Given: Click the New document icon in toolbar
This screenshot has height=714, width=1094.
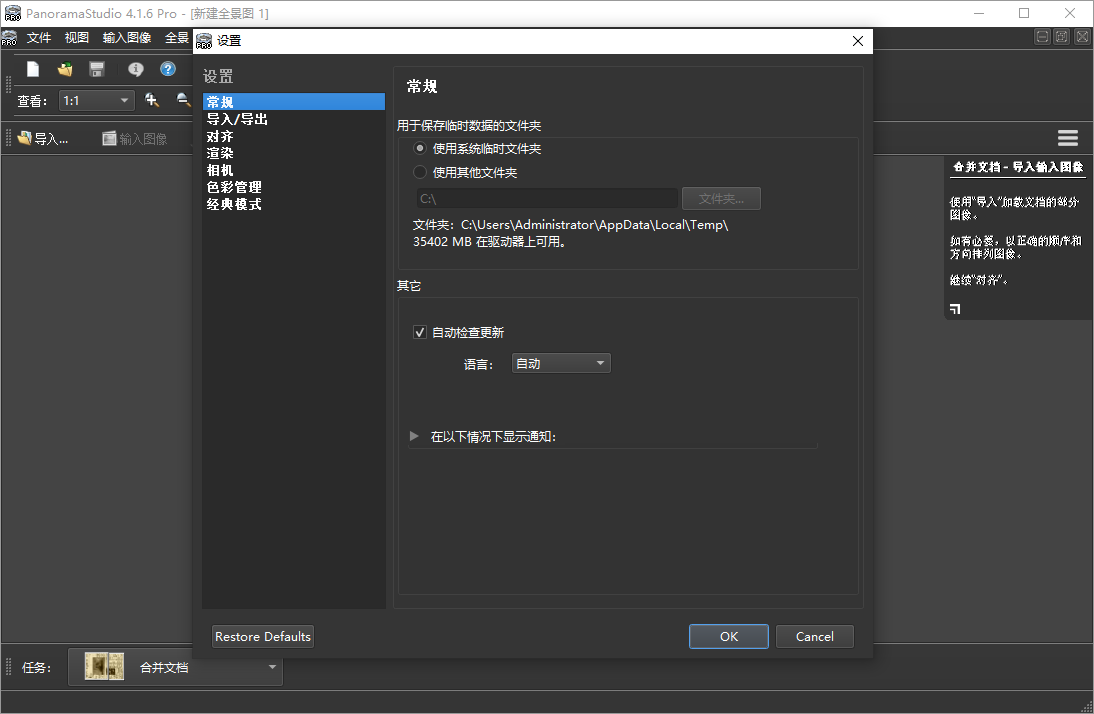Looking at the screenshot, I should 33,69.
